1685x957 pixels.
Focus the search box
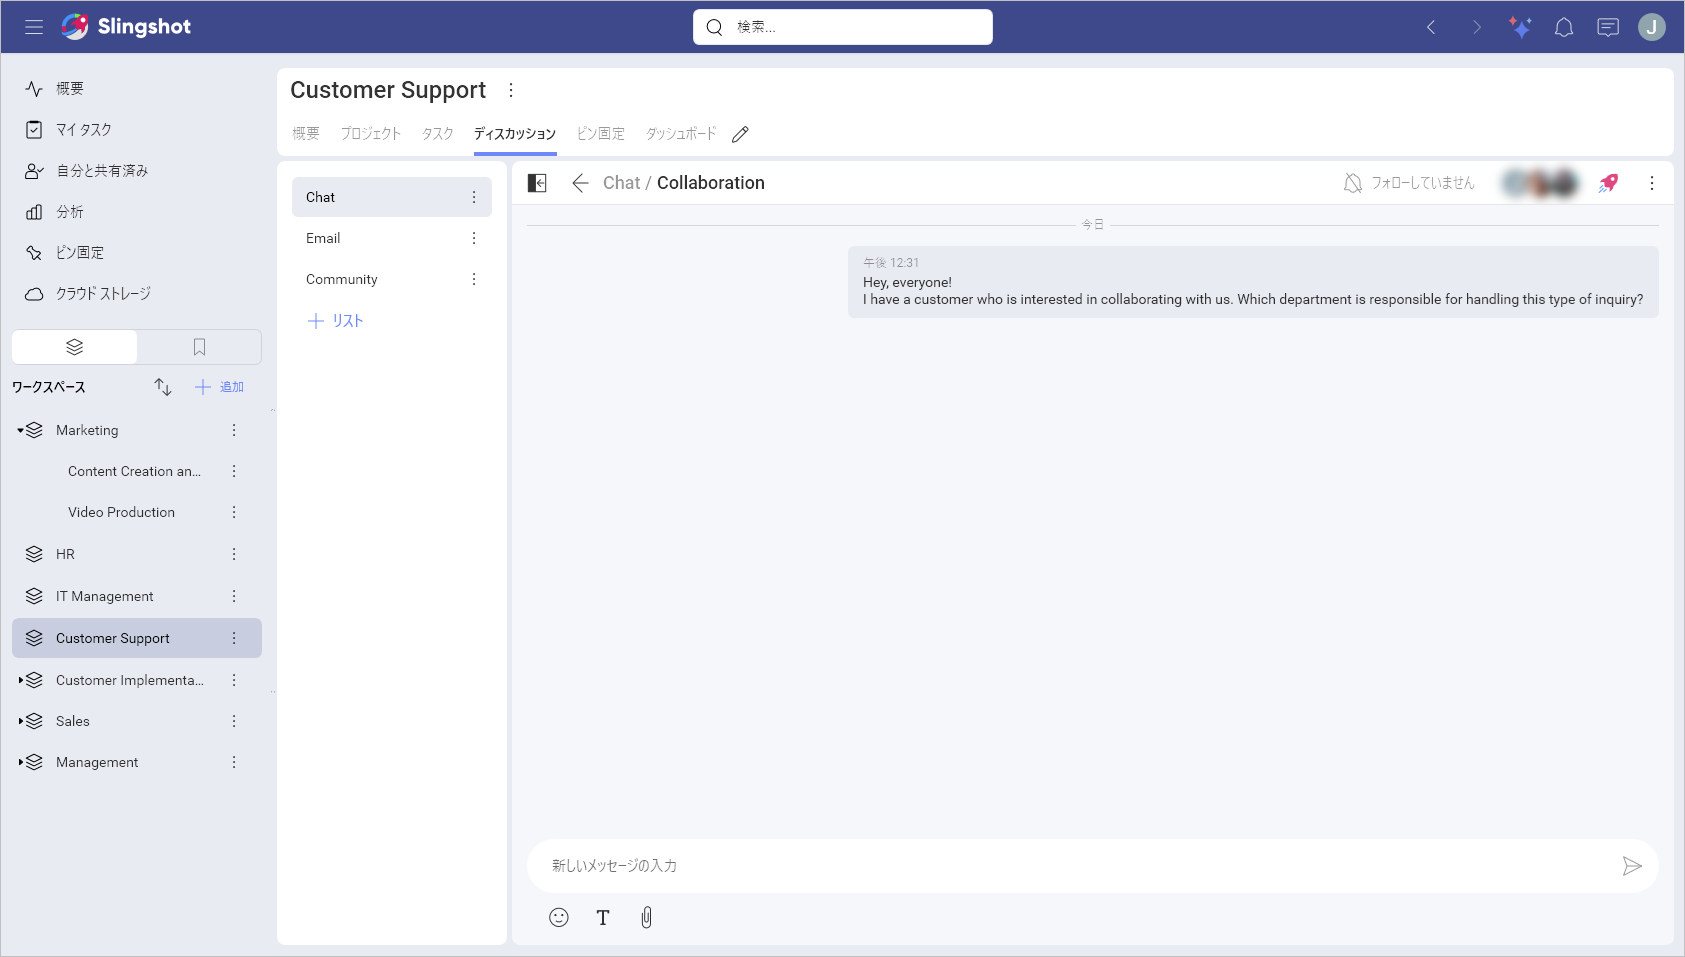pos(843,27)
